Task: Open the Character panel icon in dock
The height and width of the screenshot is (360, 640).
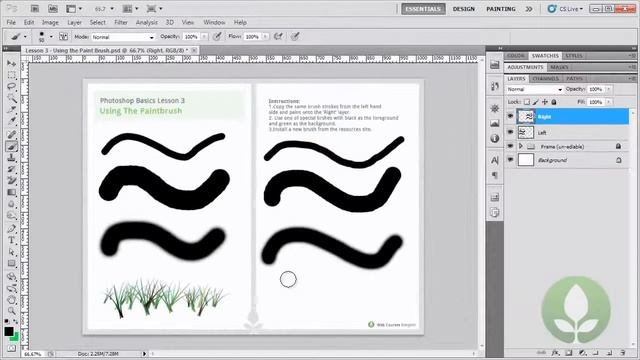Action: coord(495,160)
